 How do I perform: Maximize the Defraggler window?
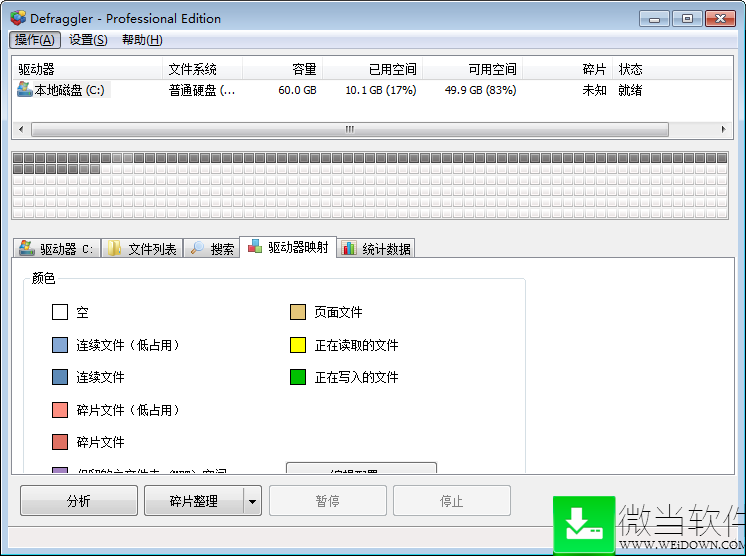687,19
